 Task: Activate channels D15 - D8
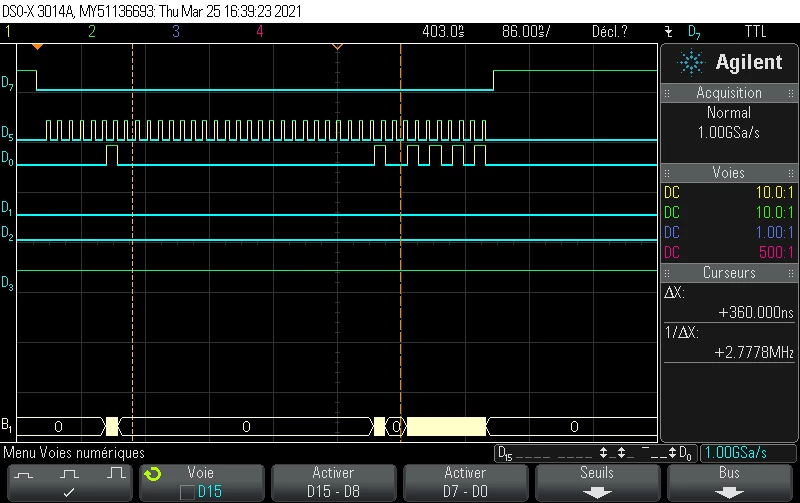pyautogui.click(x=333, y=483)
